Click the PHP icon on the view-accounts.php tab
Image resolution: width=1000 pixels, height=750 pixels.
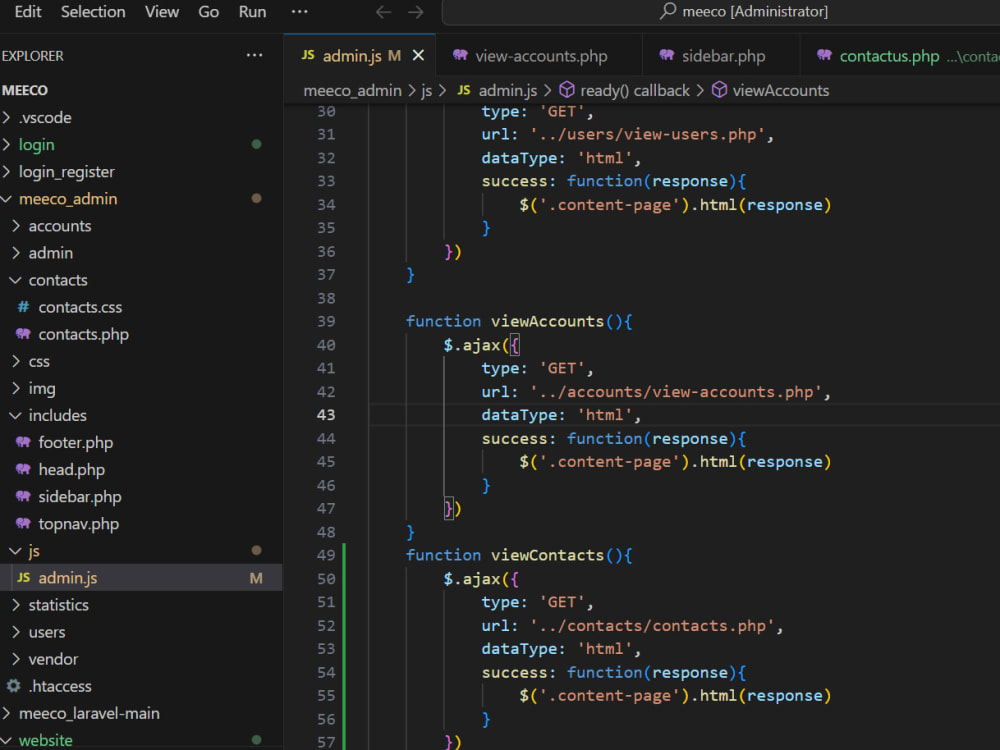point(460,55)
